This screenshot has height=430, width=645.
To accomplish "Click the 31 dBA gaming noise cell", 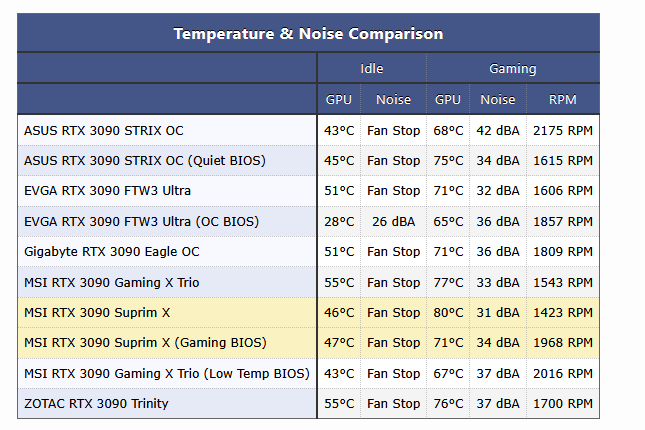I will [x=497, y=312].
